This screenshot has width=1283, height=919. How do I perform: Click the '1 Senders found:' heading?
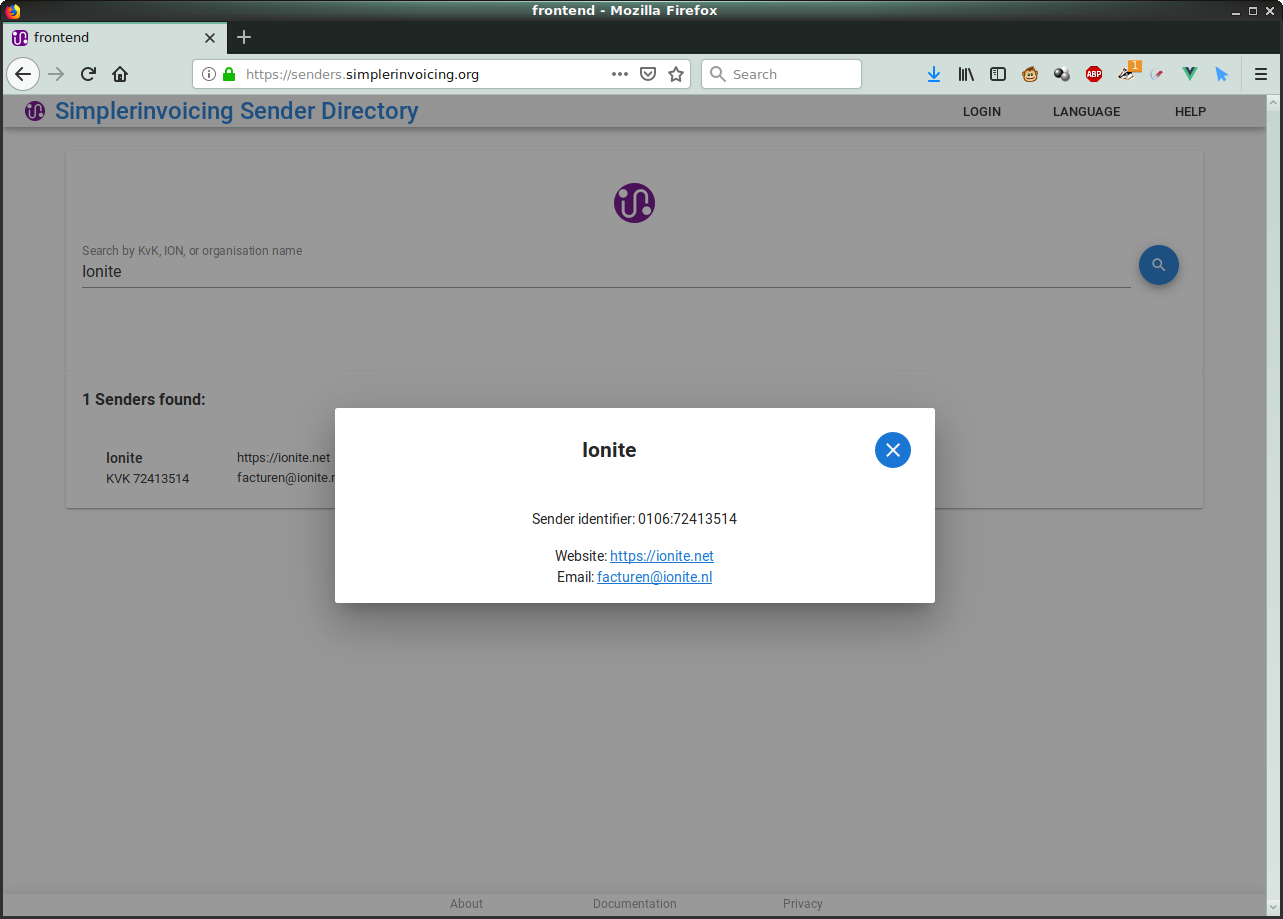(x=144, y=400)
